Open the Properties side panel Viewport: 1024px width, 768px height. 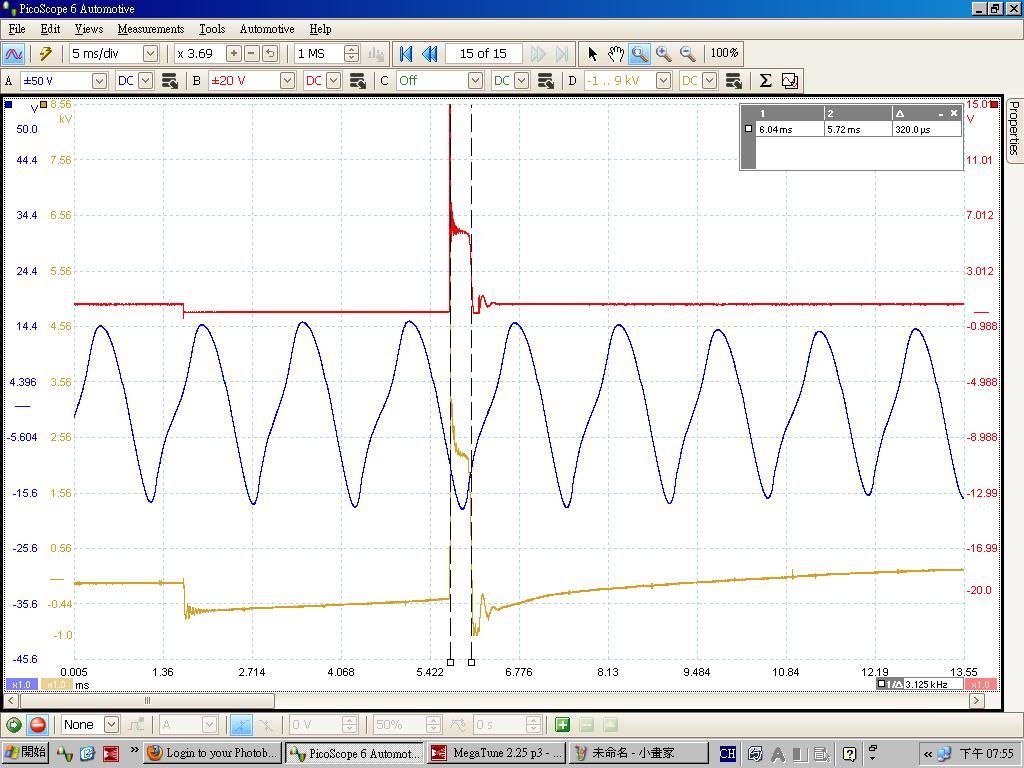click(1013, 127)
